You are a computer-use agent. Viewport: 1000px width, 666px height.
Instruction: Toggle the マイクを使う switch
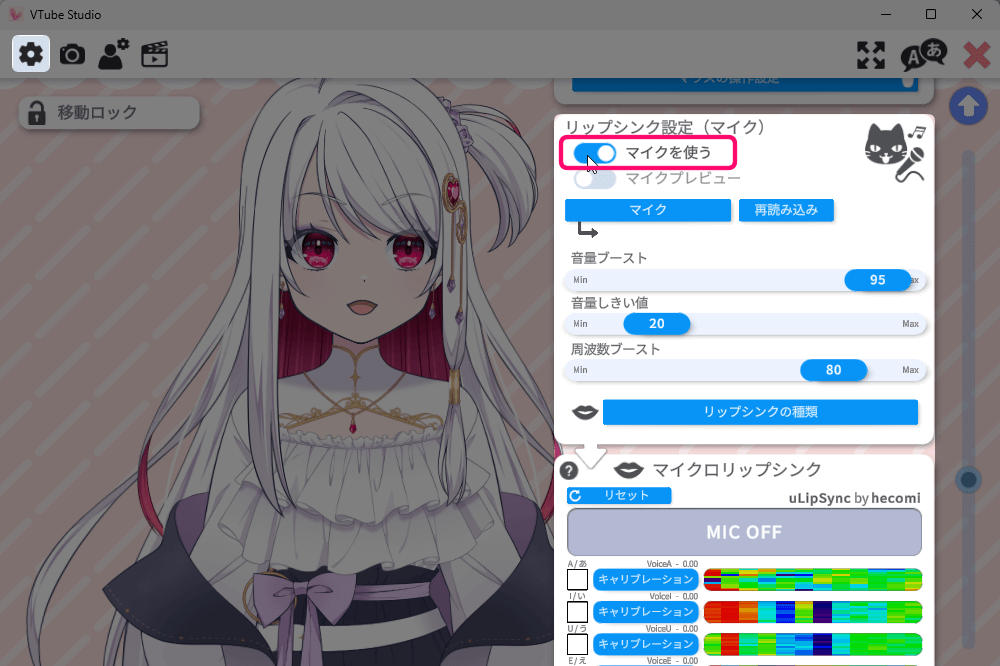click(x=595, y=153)
